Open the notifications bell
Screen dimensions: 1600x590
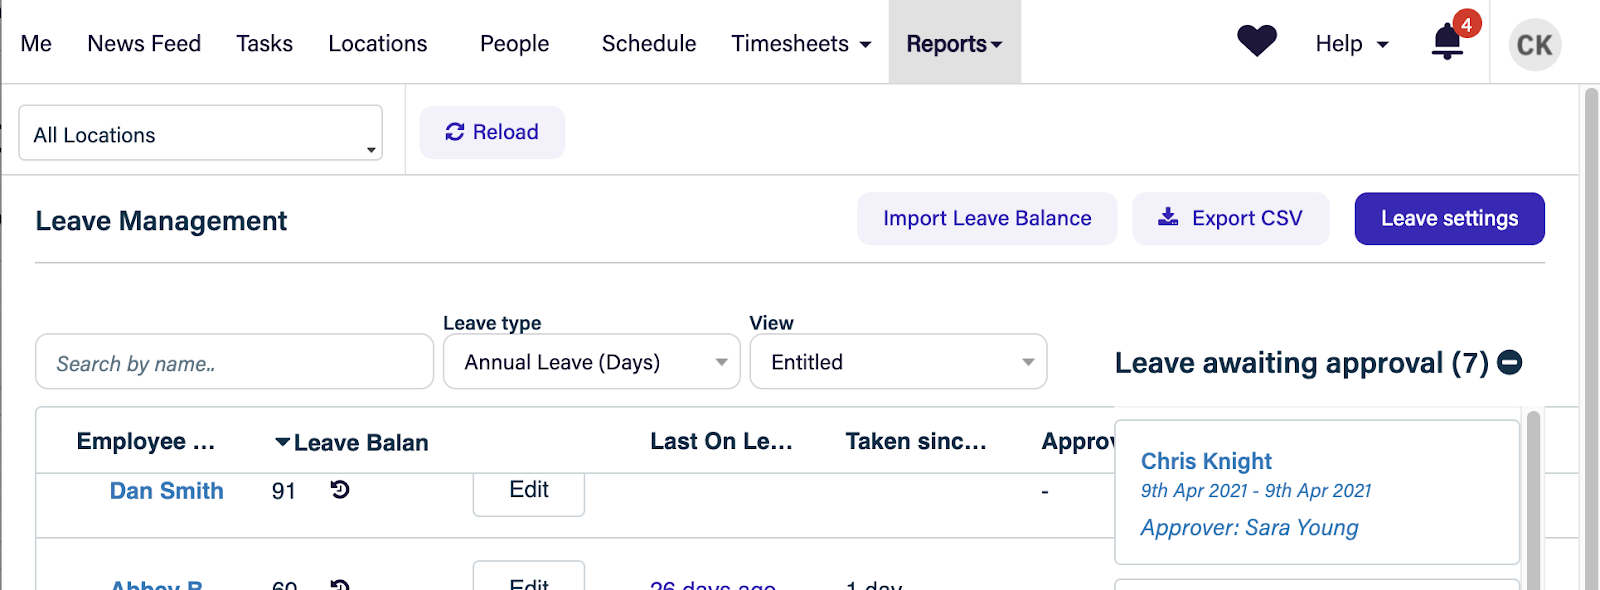[x=1447, y=43]
